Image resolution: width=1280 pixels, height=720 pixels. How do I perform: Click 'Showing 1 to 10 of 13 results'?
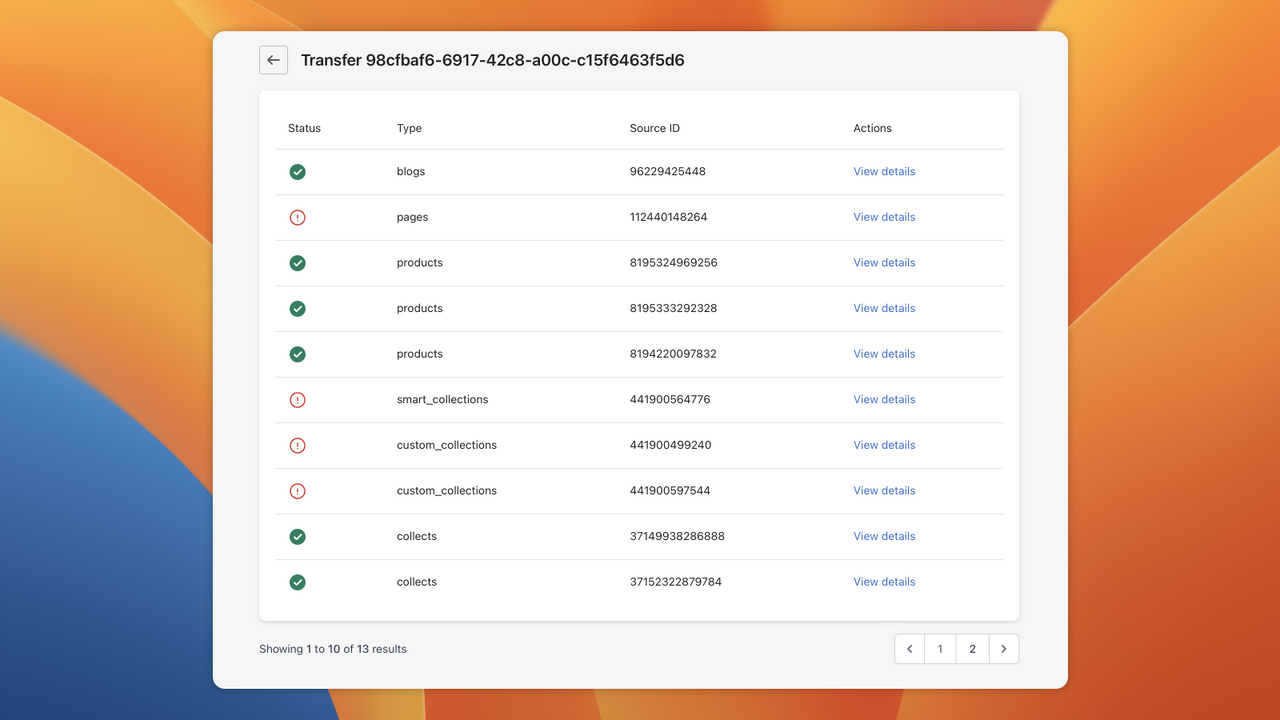[333, 649]
